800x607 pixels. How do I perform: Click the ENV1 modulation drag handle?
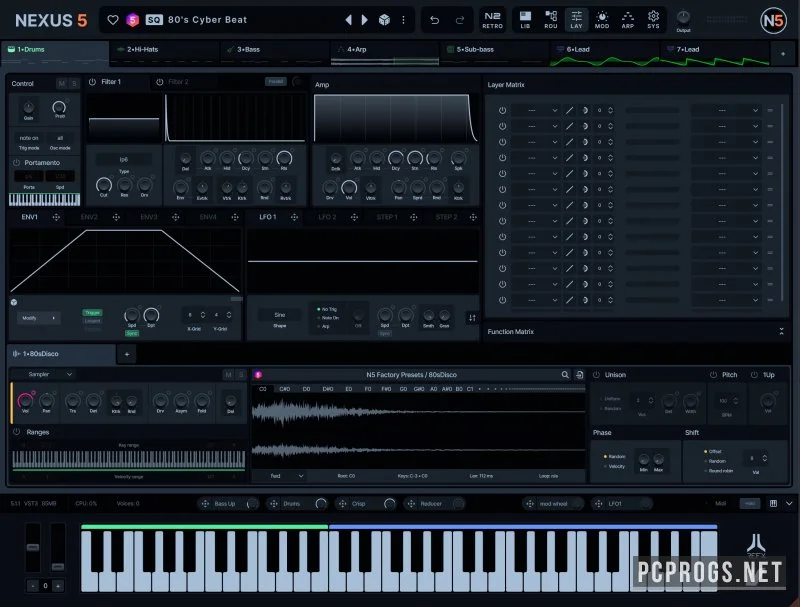[x=56, y=217]
